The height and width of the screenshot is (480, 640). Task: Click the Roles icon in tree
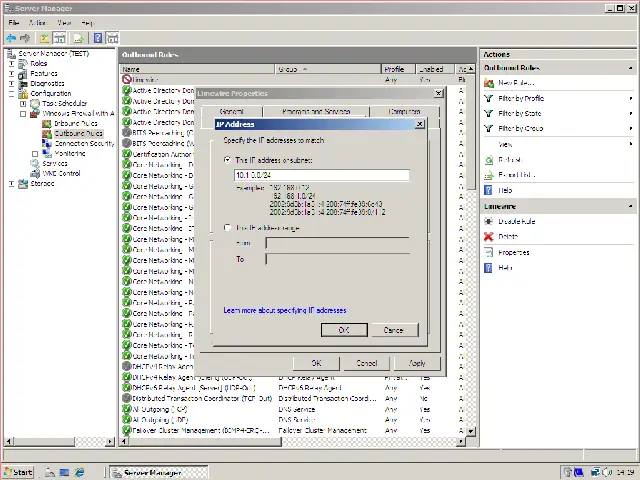click(x=23, y=63)
